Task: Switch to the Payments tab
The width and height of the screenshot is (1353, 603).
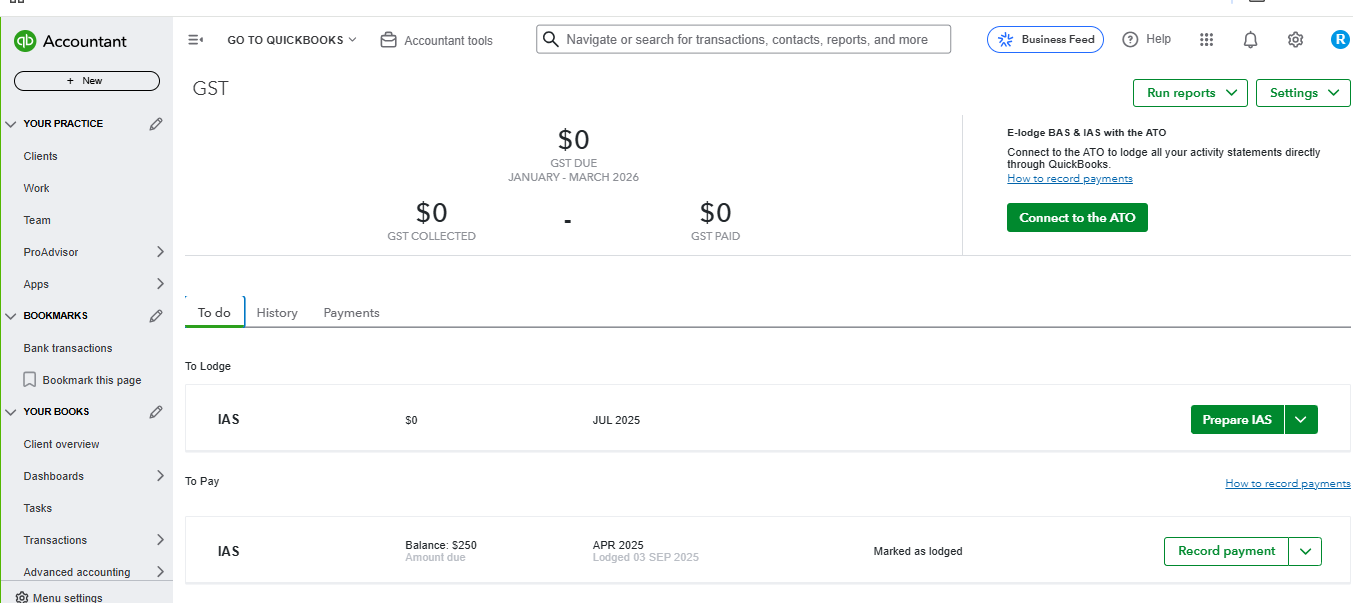Action: point(351,313)
